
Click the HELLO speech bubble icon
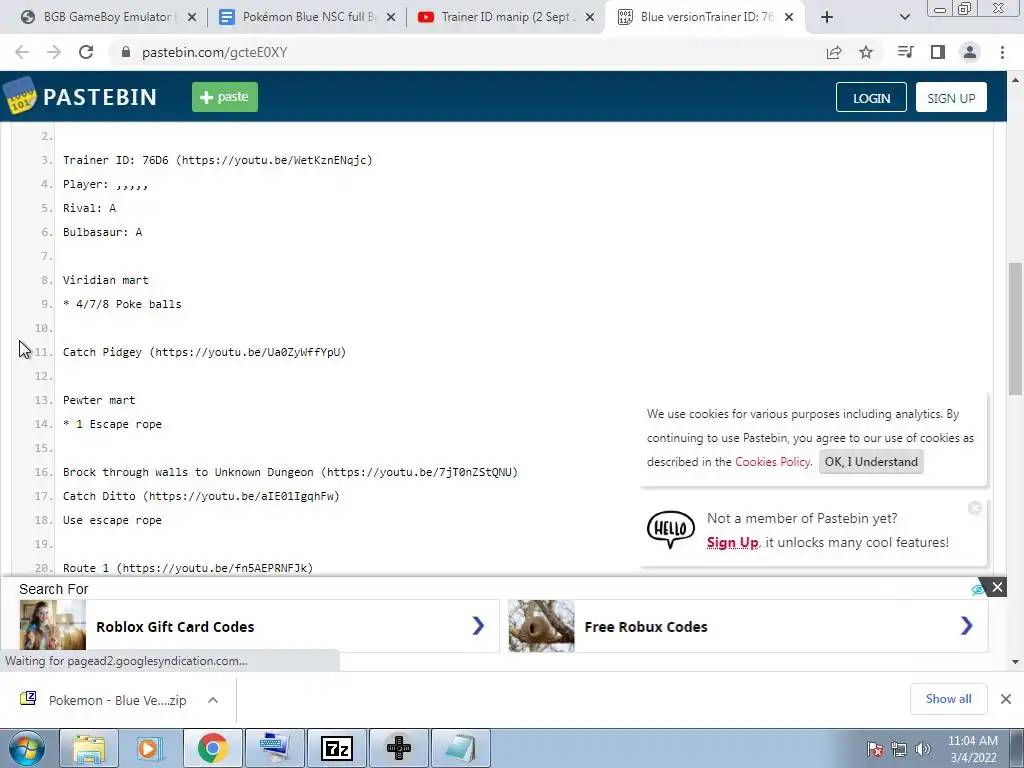pos(671,529)
